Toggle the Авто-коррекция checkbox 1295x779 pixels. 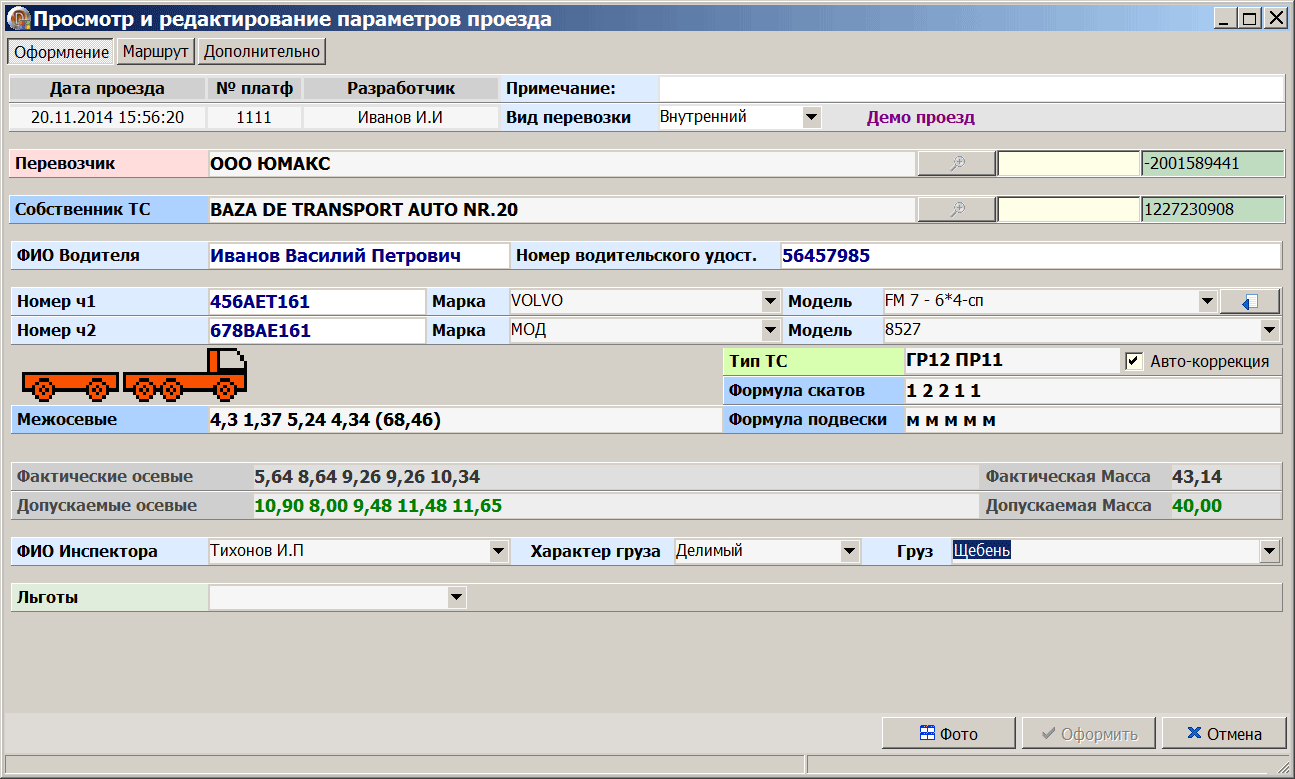(x=1133, y=362)
